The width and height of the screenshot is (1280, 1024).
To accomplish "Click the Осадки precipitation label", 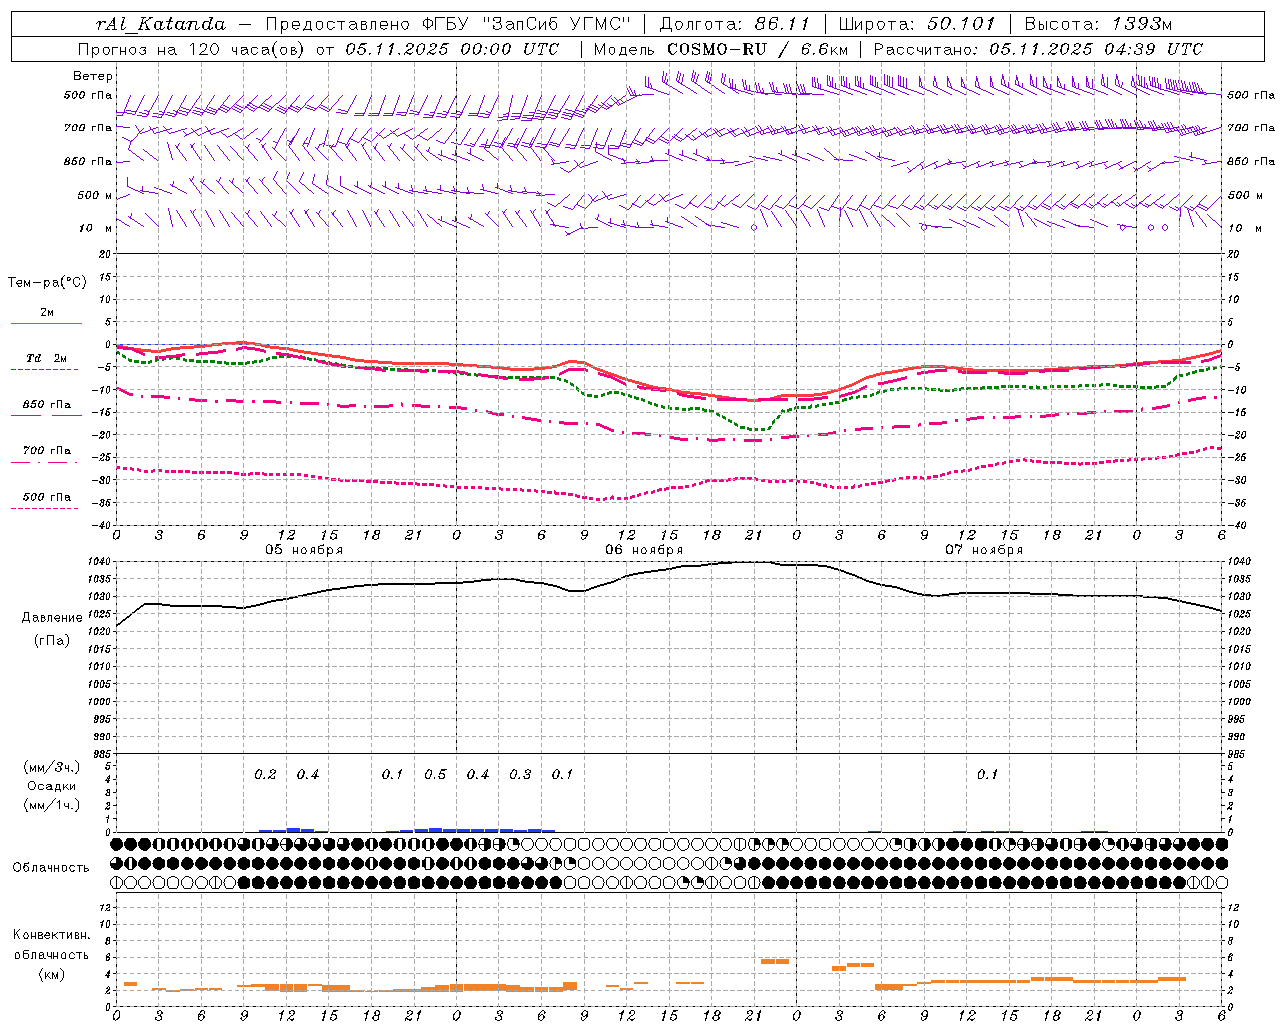I will pyautogui.click(x=52, y=786).
